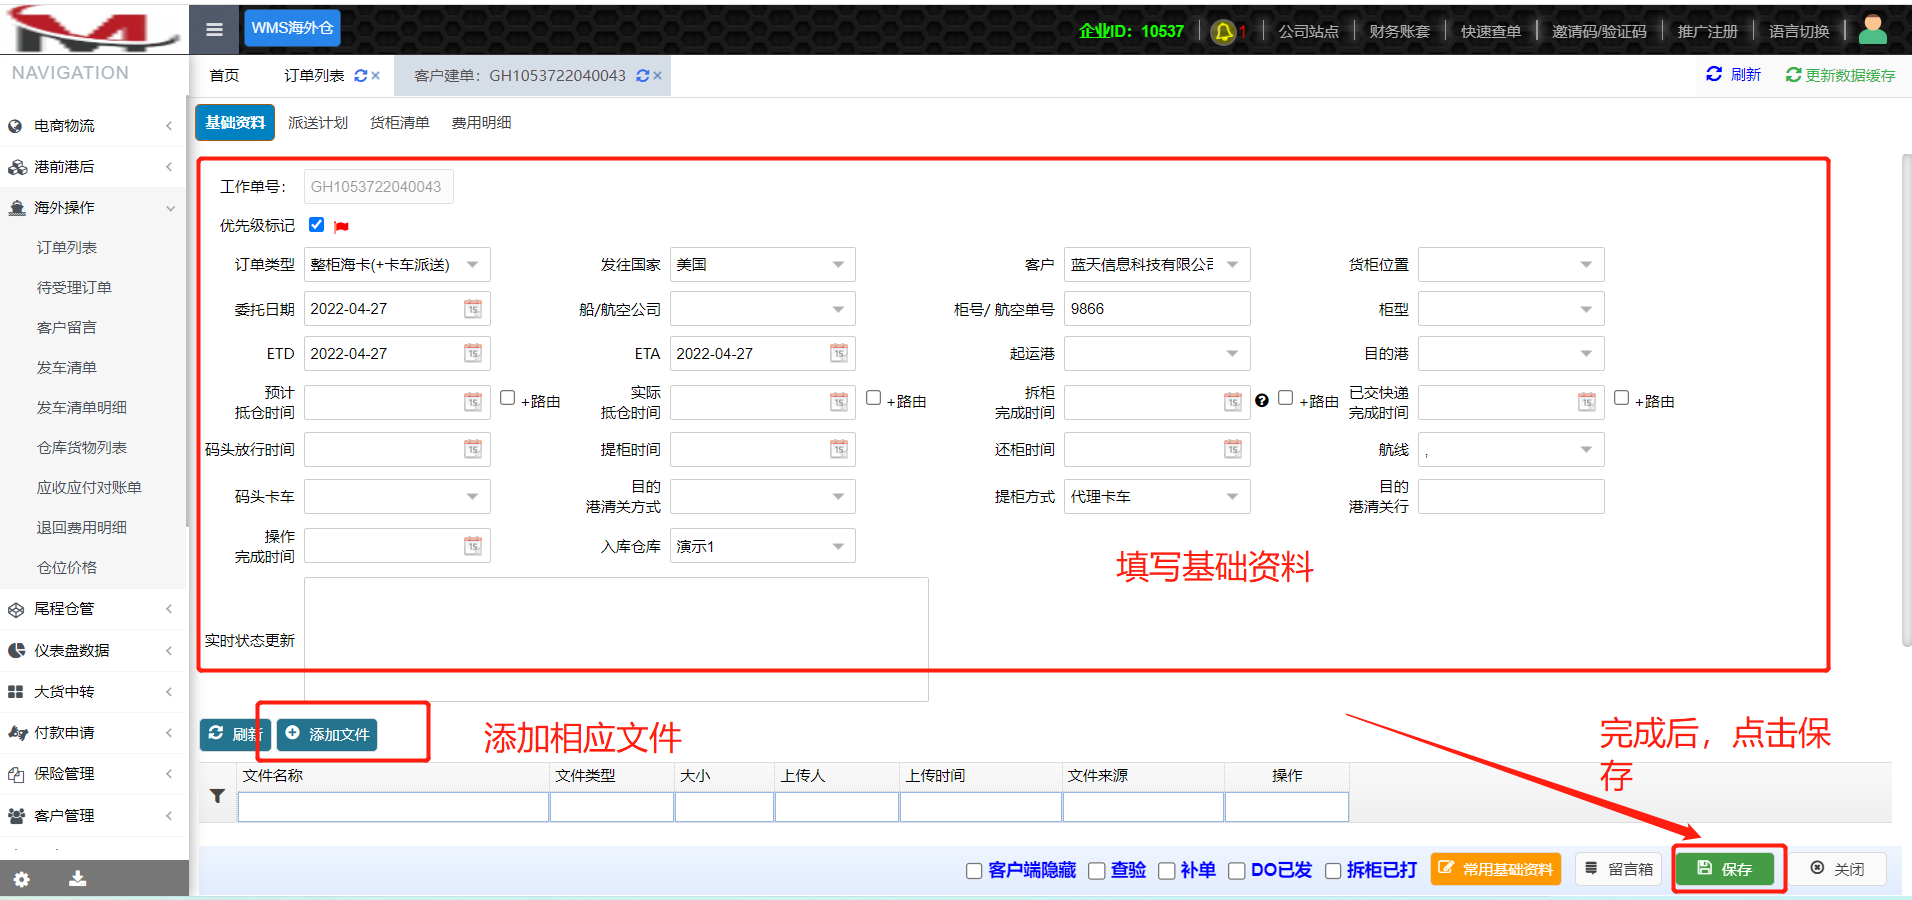Open the calendar picker for 码头放行时间
The height and width of the screenshot is (900, 1912).
click(x=473, y=449)
